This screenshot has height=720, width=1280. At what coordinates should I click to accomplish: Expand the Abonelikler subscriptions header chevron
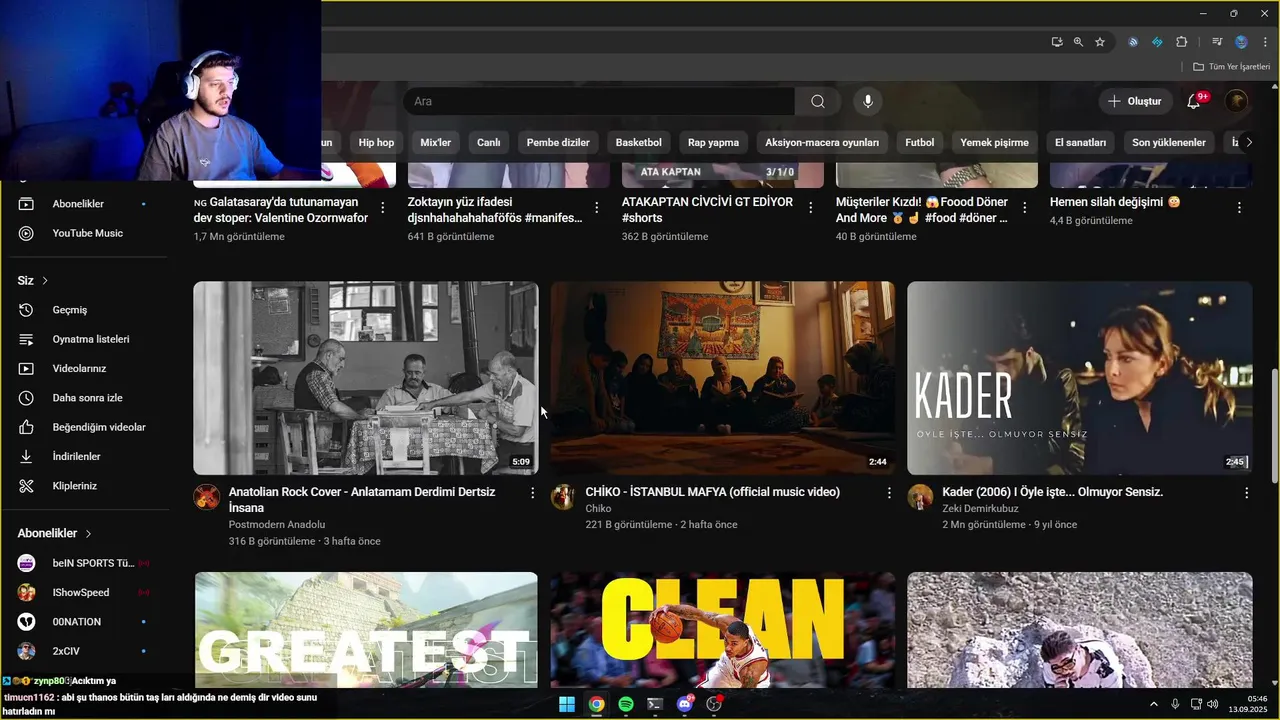88,534
